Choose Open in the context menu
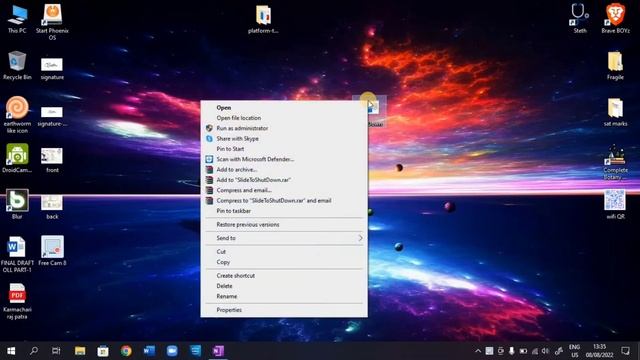Screen dimensions: 640x360 coord(284,108)
